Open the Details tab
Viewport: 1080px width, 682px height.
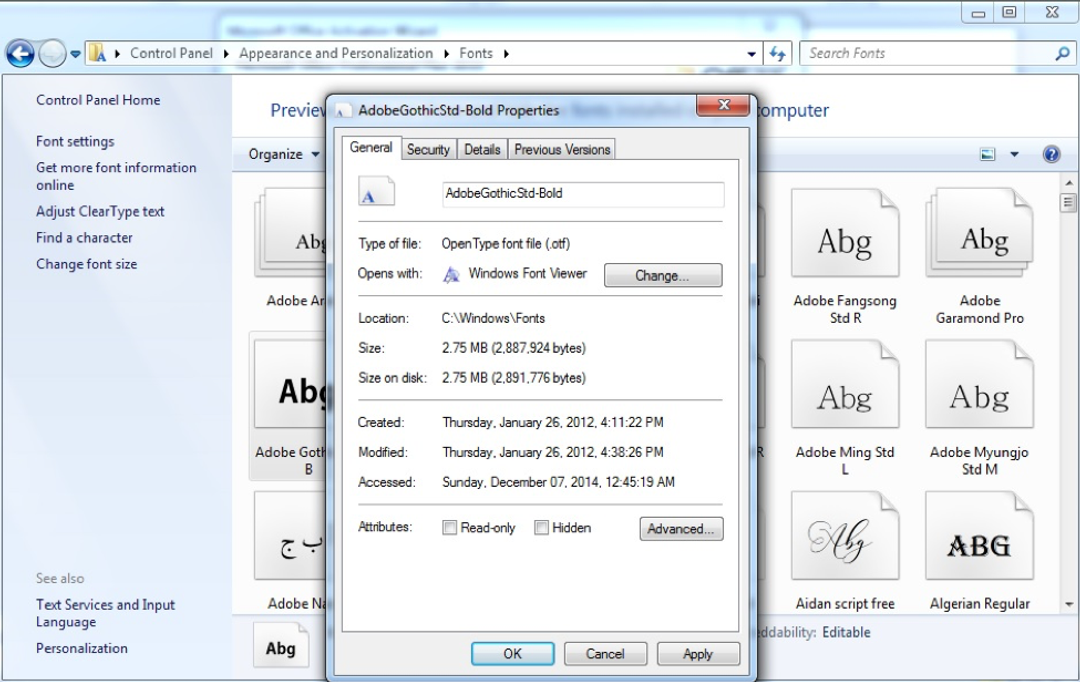point(482,149)
